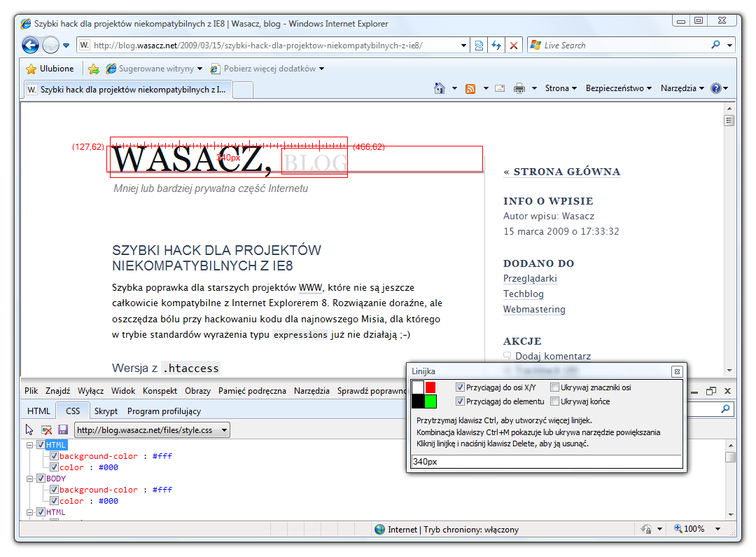Toggle Przyciągaj do osi X/Y checkbox
The image size is (756, 557).
coord(460,387)
